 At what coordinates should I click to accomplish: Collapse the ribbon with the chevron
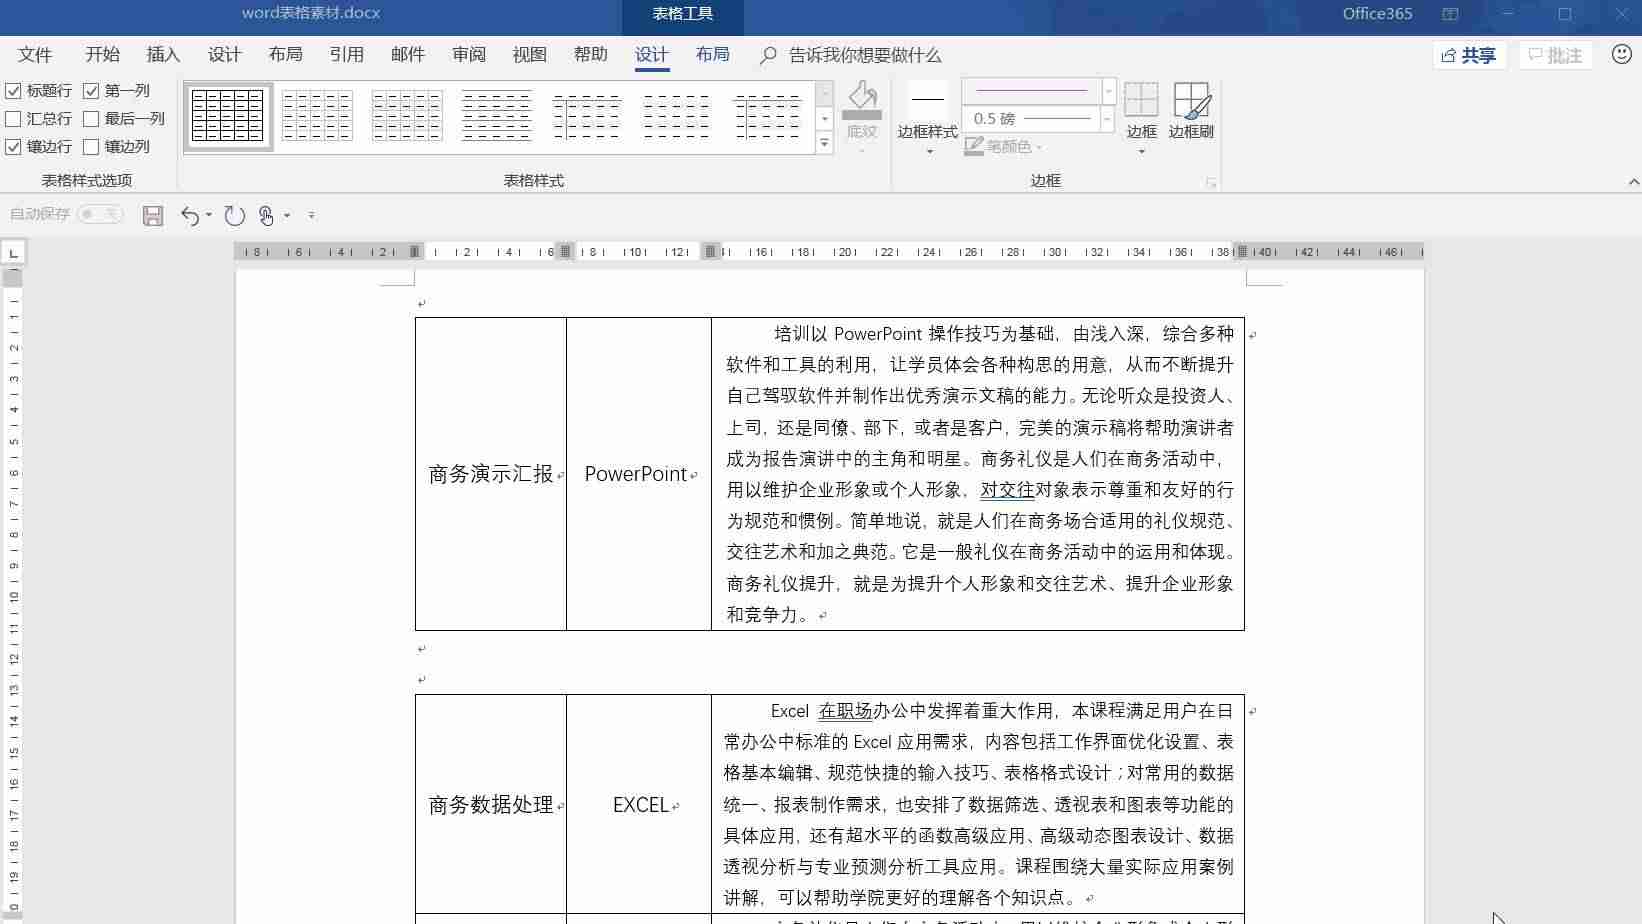(1633, 182)
